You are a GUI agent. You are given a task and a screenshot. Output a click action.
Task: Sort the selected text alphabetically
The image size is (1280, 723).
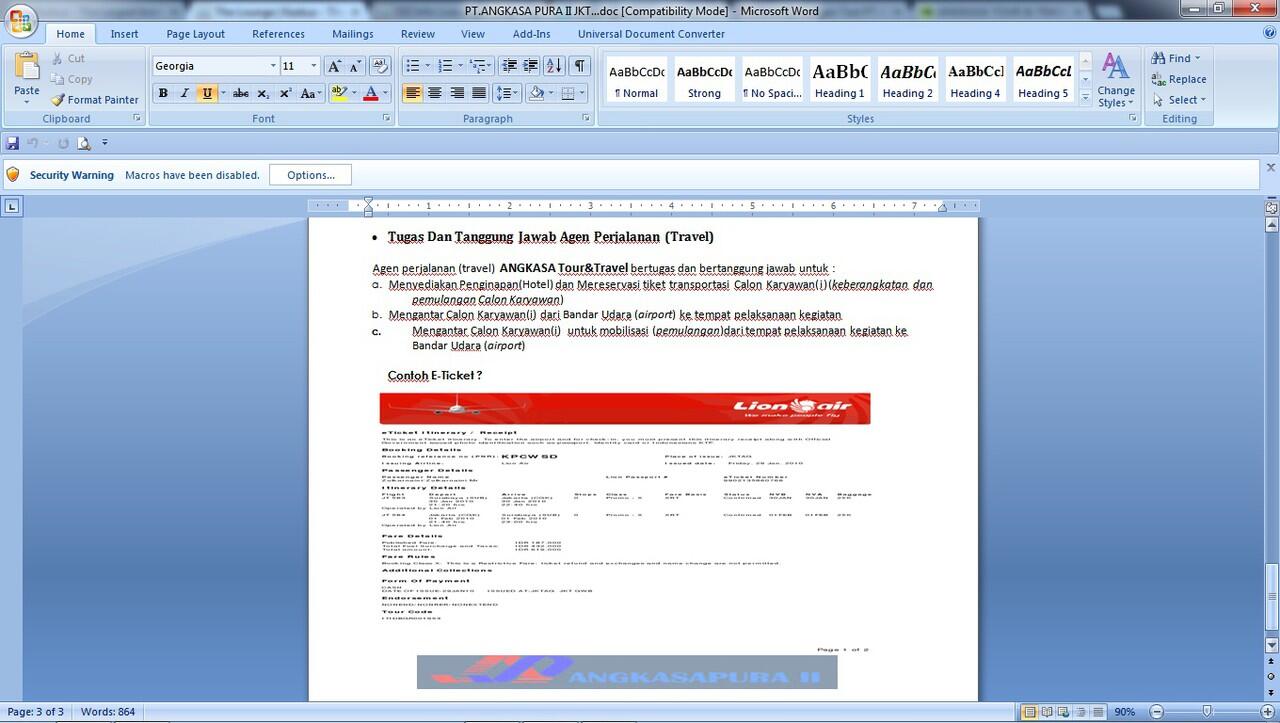[x=556, y=66]
